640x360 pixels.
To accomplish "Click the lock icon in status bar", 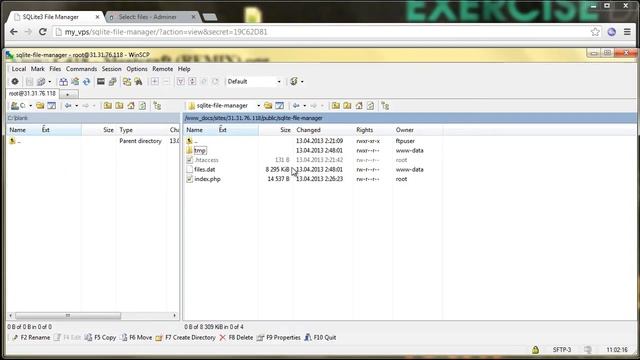I will coord(535,349).
